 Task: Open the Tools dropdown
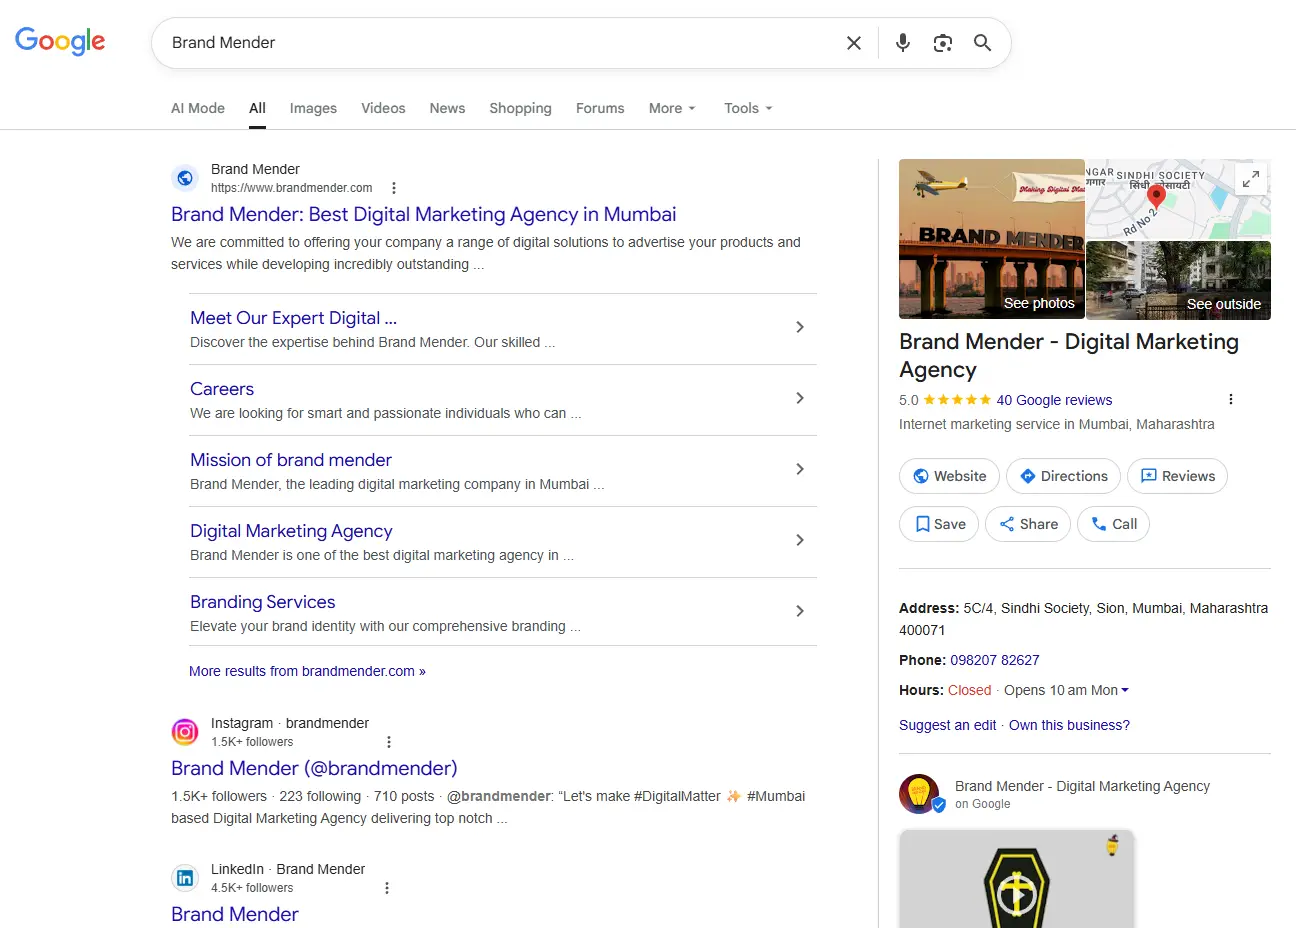[x=748, y=108]
